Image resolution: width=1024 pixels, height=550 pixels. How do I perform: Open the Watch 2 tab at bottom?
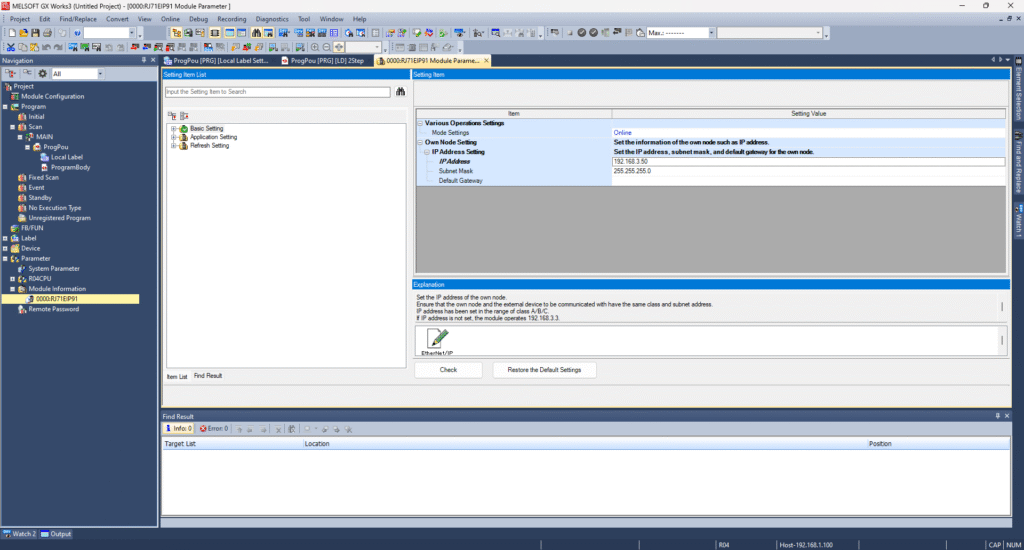pyautogui.click(x=20, y=534)
